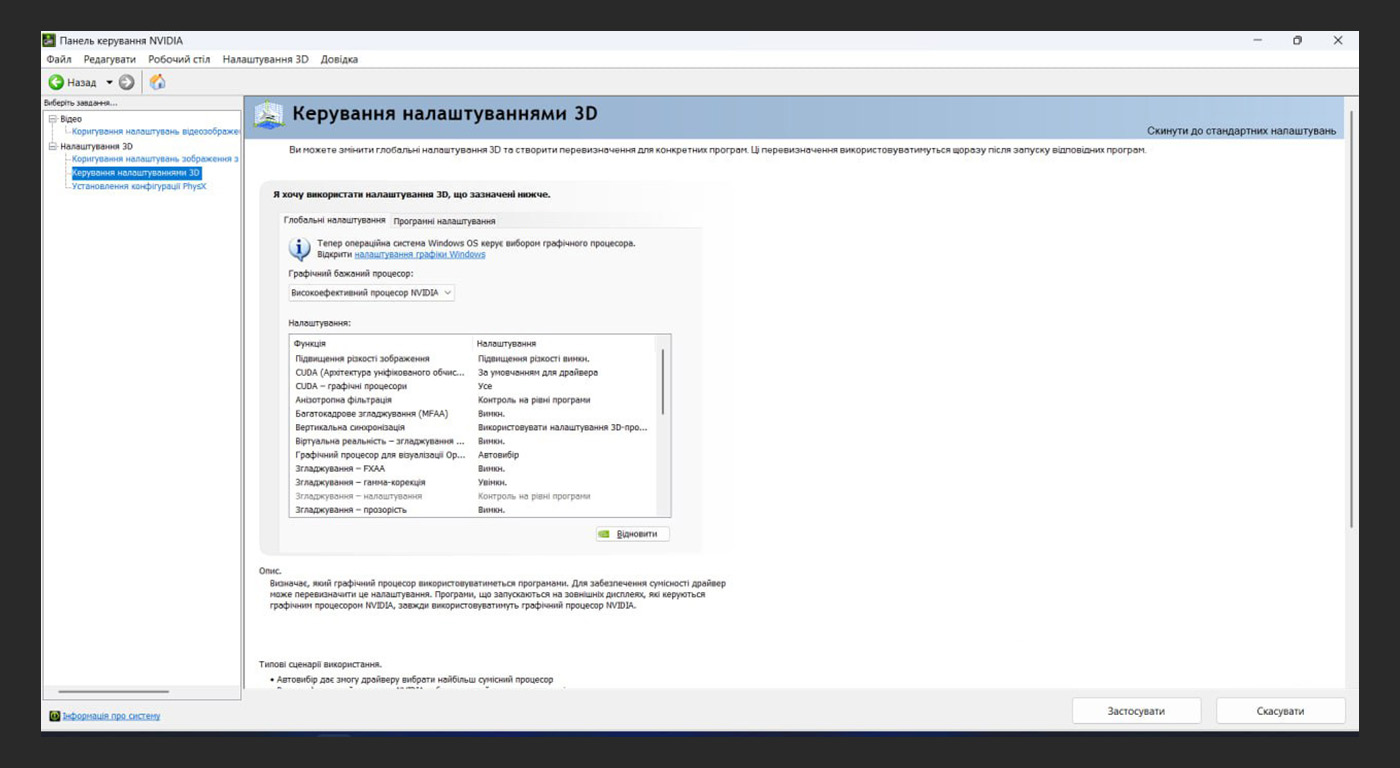Open the налаштування графіки Windows link
The height and width of the screenshot is (768, 1400).
click(x=420, y=254)
